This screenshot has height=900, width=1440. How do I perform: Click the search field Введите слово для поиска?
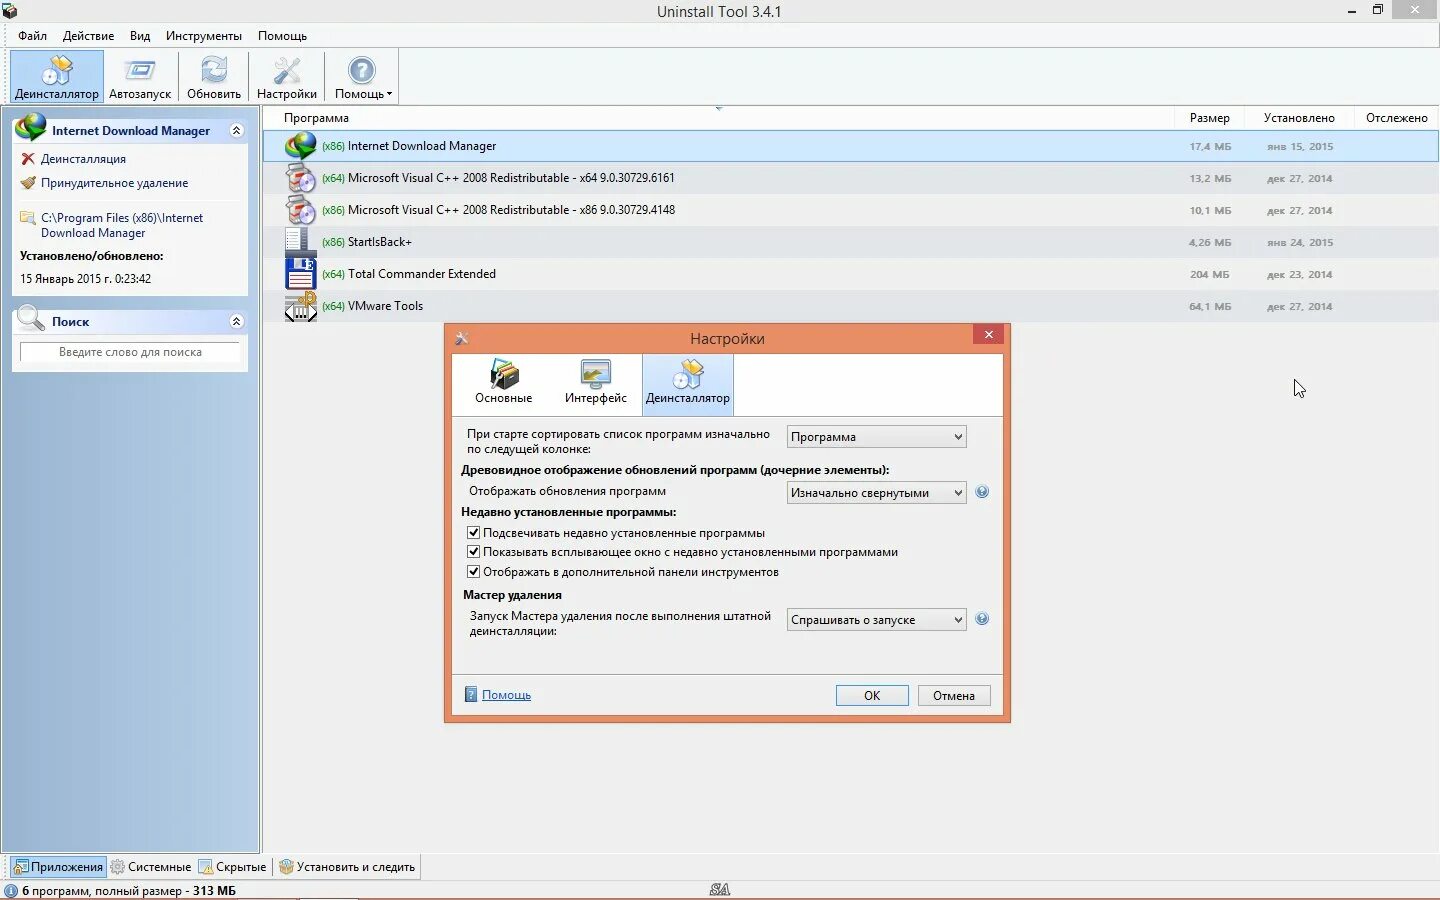pyautogui.click(x=130, y=352)
